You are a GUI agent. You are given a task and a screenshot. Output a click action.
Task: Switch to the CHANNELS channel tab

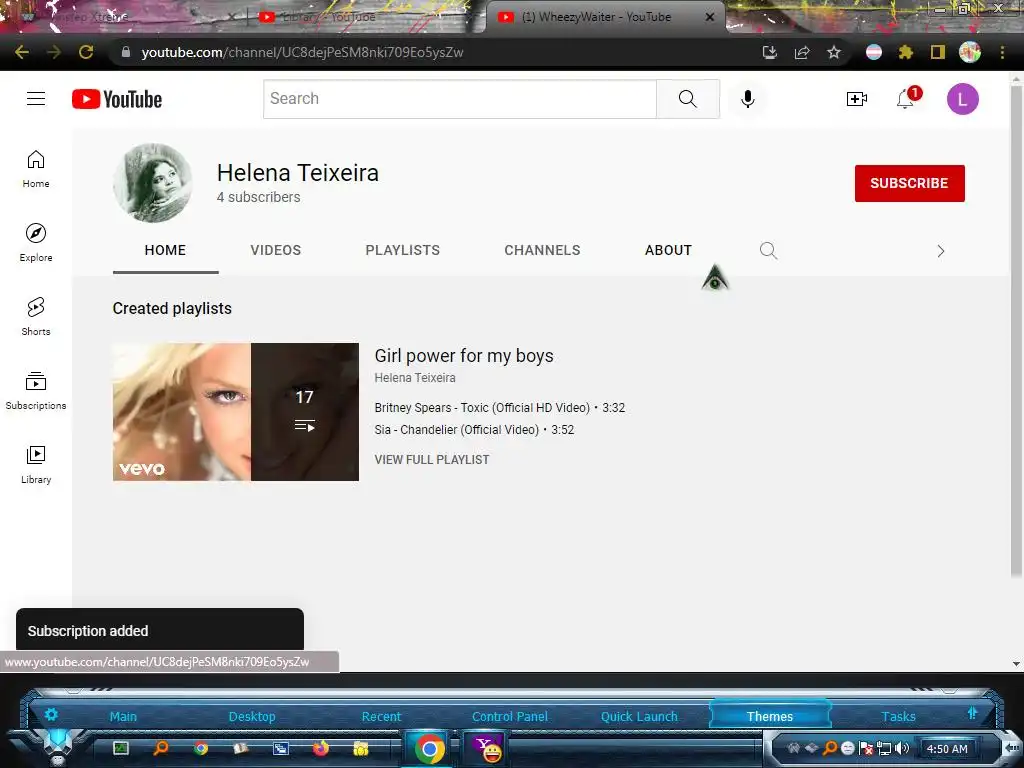(x=542, y=250)
